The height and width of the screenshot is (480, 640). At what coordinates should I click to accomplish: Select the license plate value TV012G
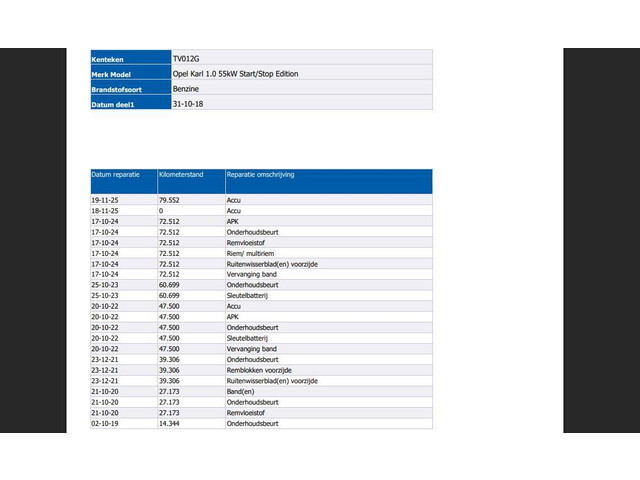point(186,59)
